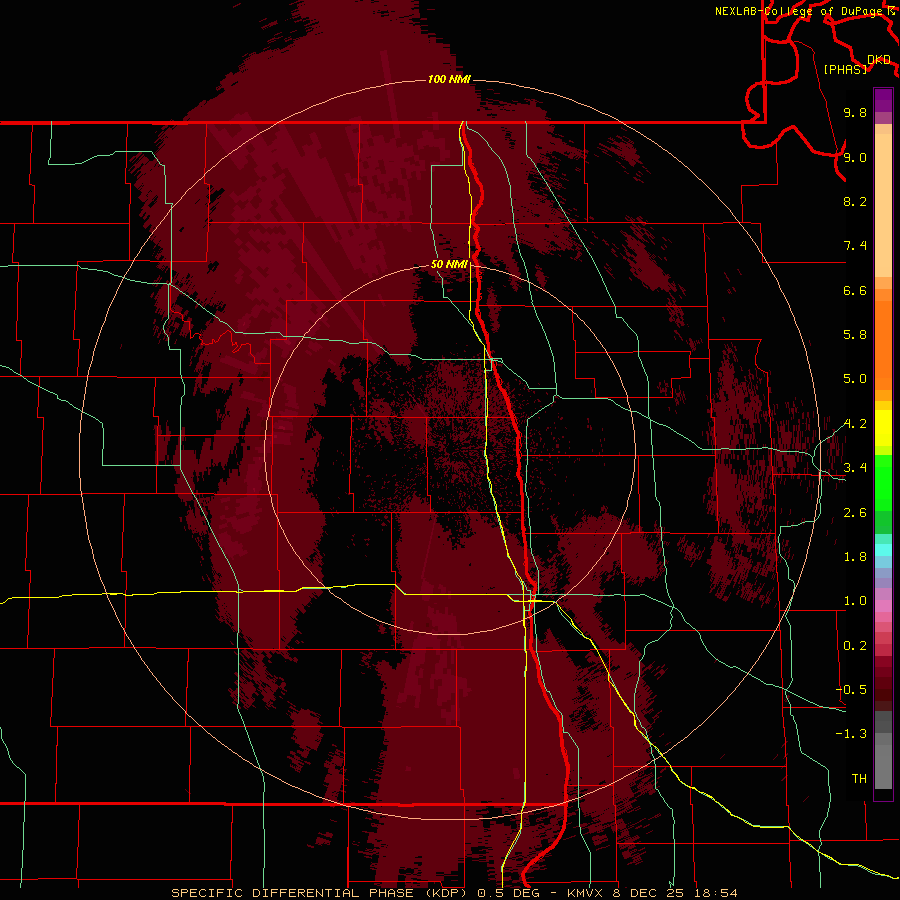Pick the bright green segment of the color bar
This screenshot has height=900, width=900.
point(883,483)
